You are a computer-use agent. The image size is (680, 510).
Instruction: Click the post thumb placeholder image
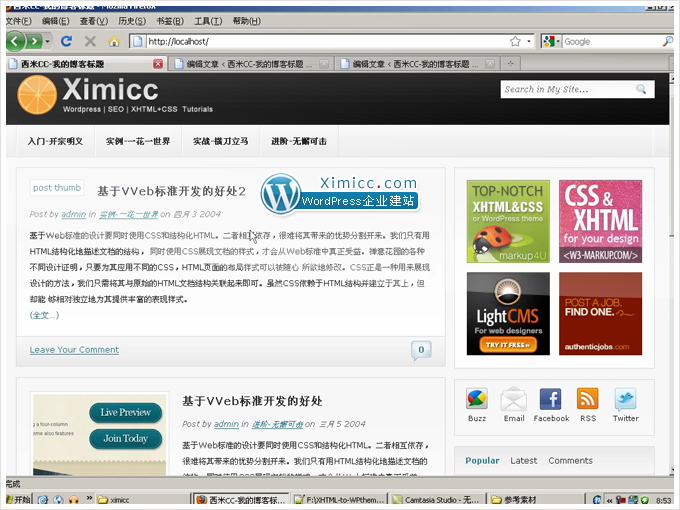point(57,188)
